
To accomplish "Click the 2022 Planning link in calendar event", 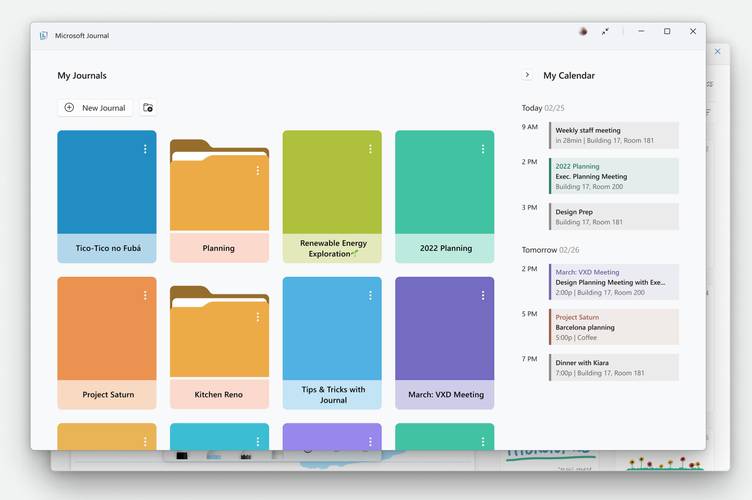I will 577,166.
